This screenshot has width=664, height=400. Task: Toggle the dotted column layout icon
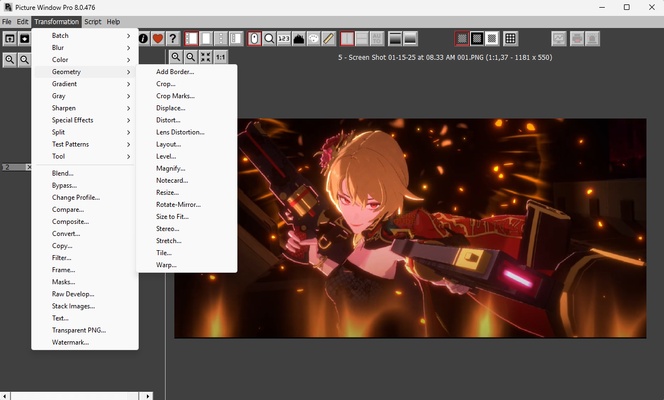coord(221,39)
